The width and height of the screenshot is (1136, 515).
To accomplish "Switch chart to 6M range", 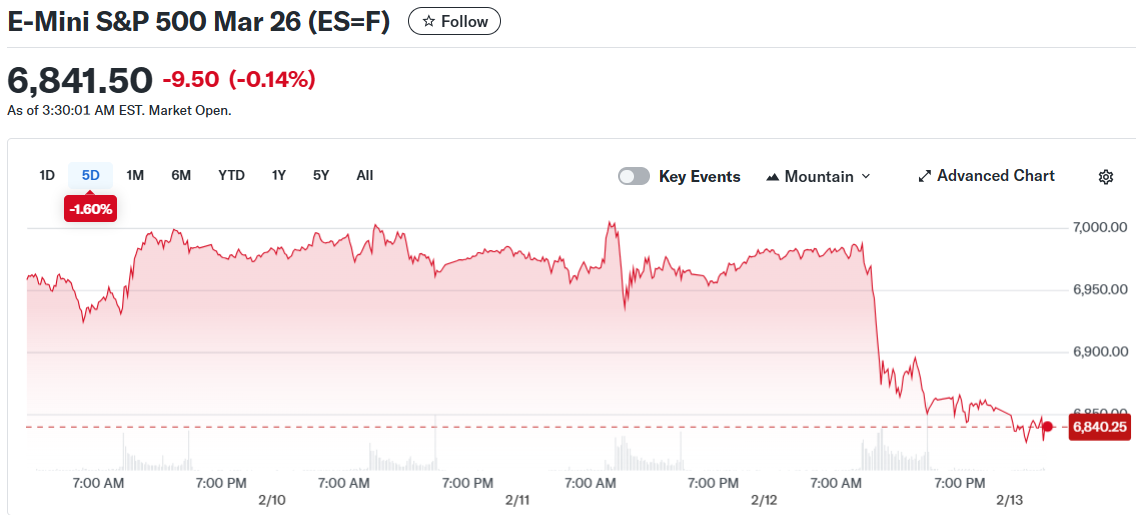I will pyautogui.click(x=181, y=175).
